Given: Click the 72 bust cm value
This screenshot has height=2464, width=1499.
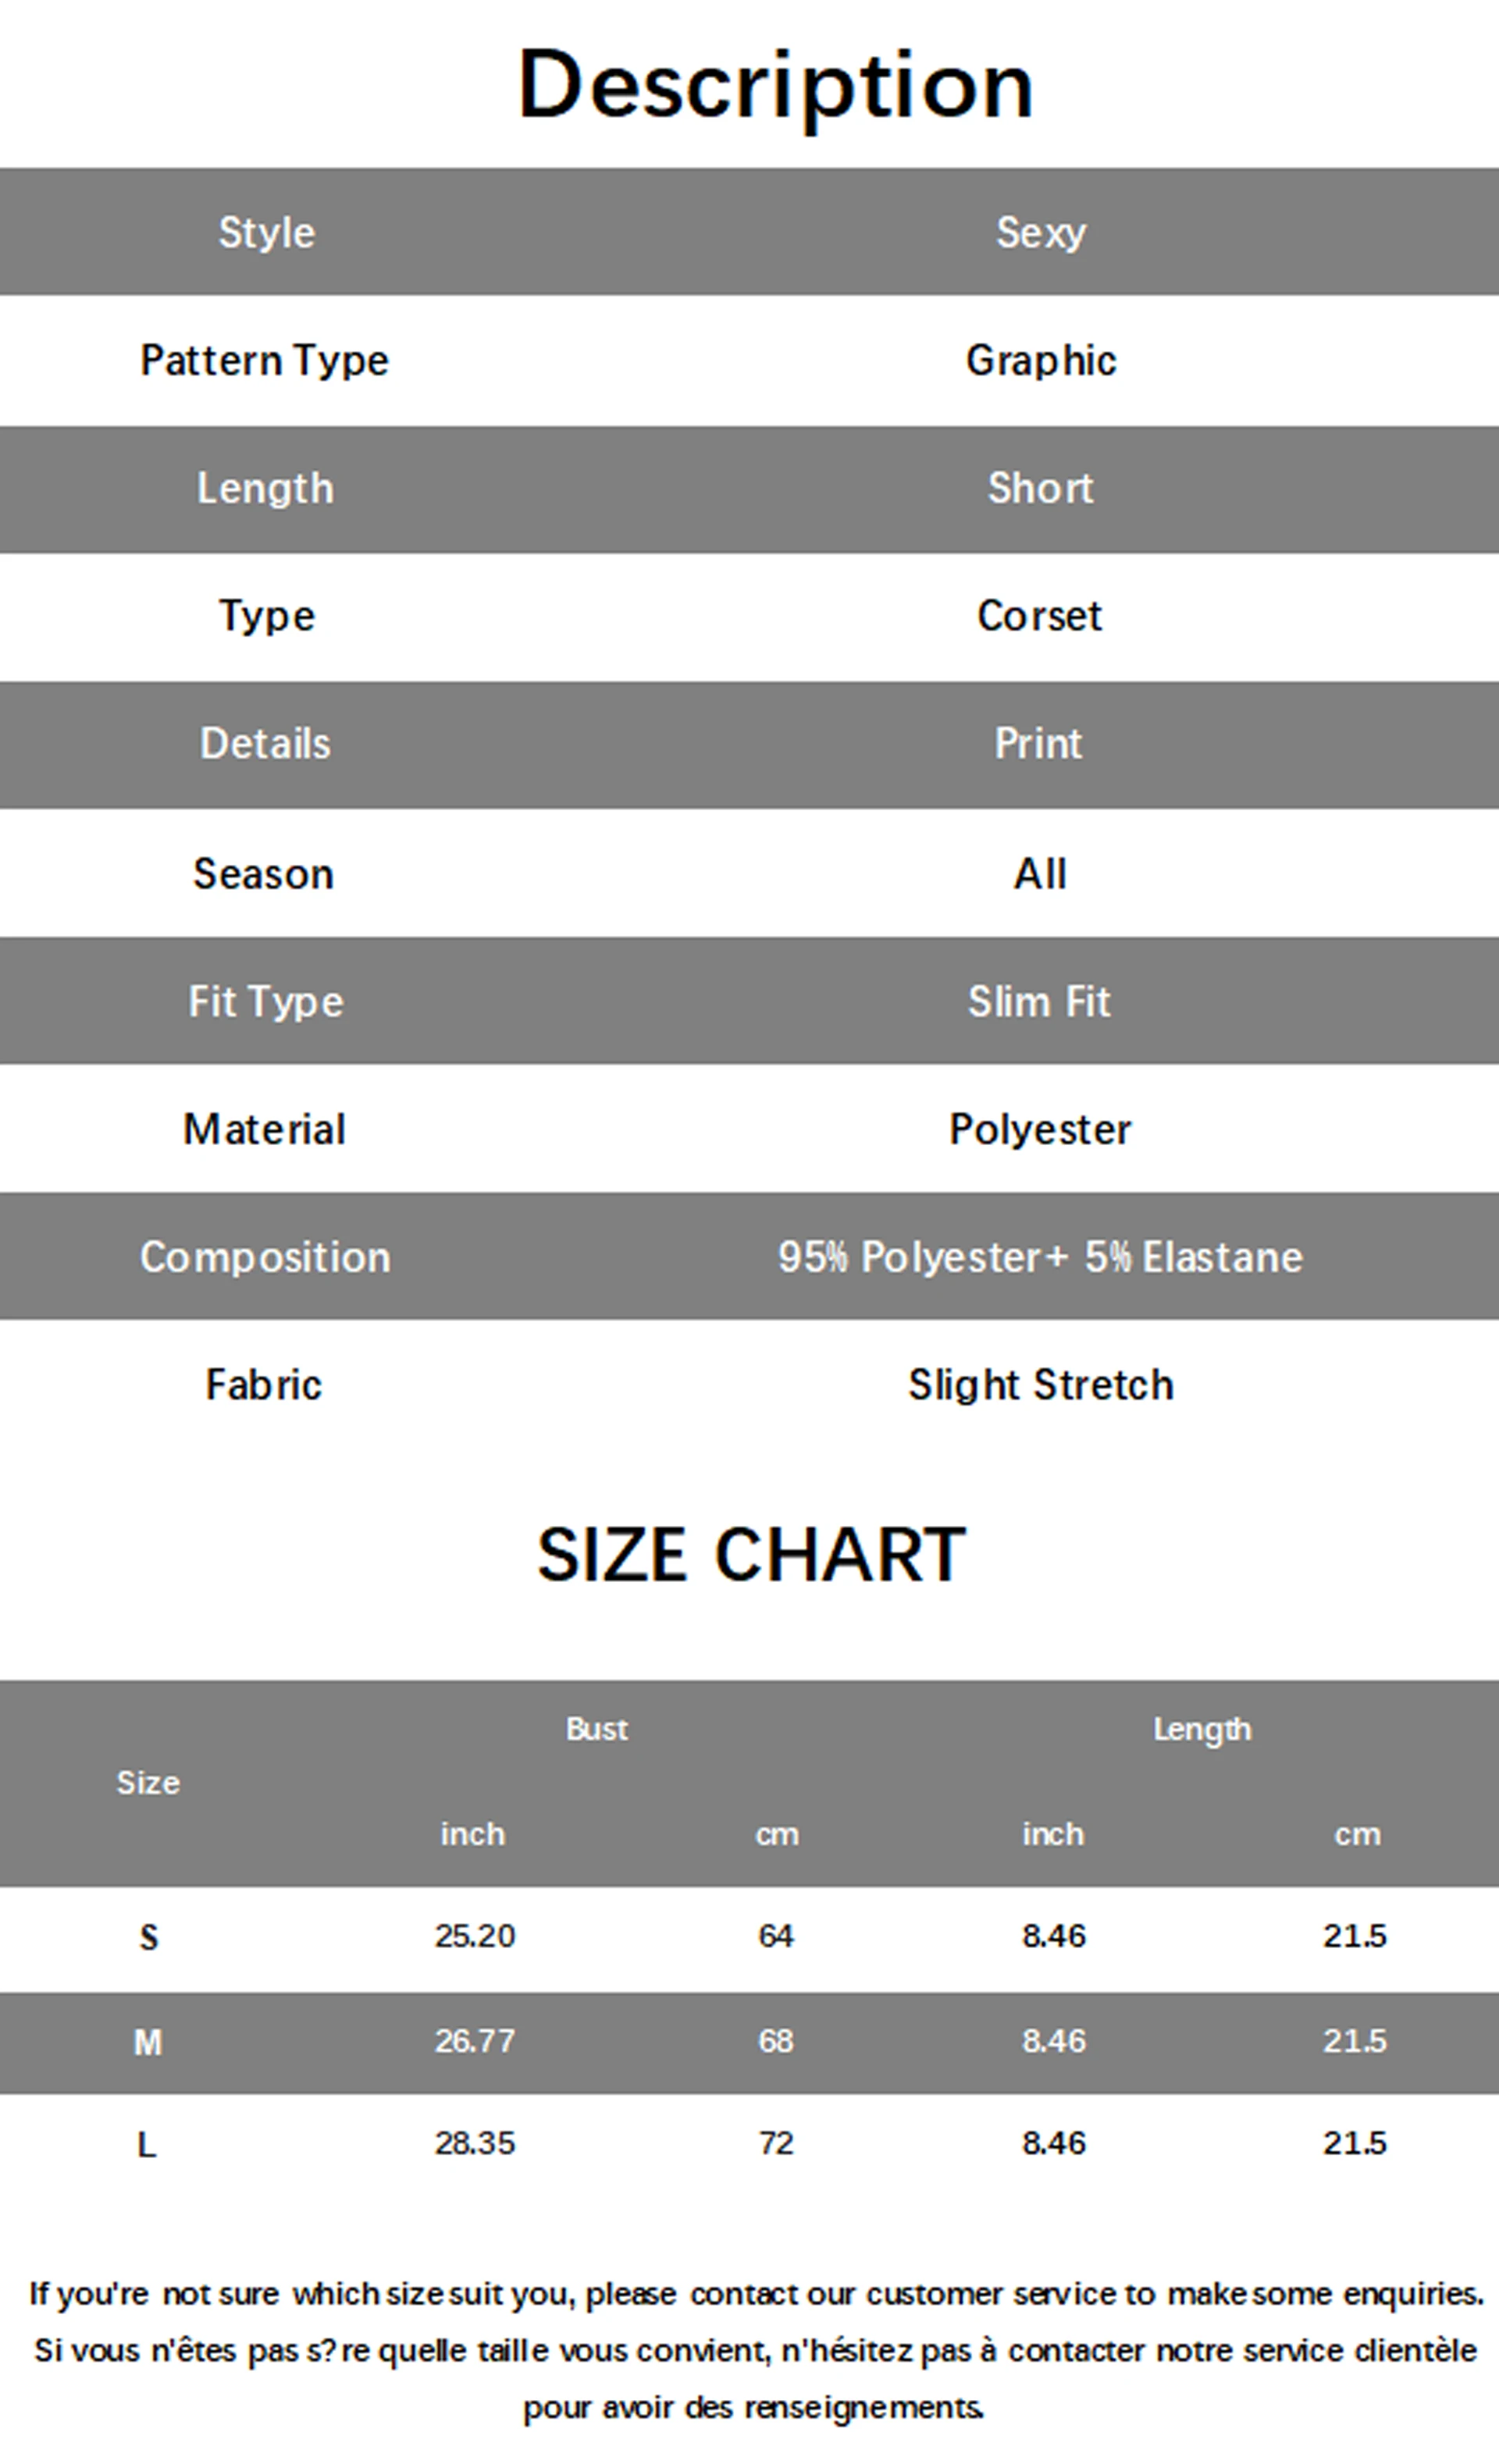Looking at the screenshot, I should [x=775, y=2143].
